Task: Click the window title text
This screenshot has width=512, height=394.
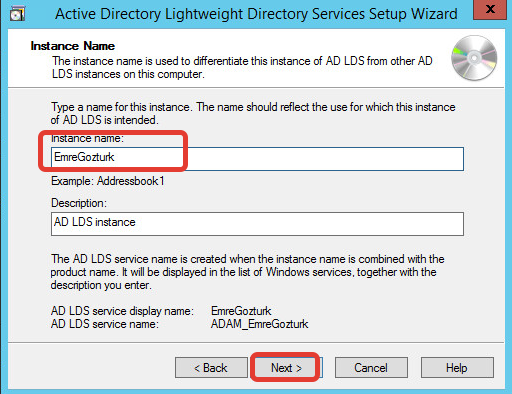Action: coord(256,14)
